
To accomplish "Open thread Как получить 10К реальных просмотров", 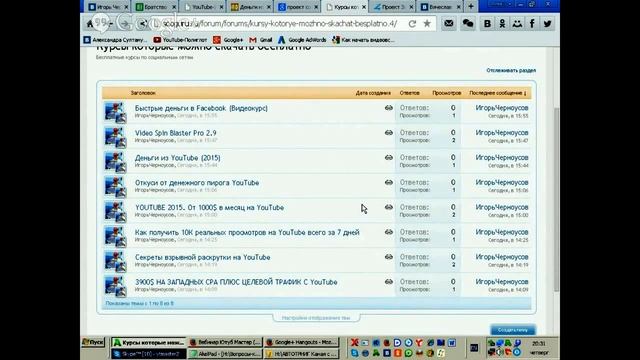I will 247,232.
